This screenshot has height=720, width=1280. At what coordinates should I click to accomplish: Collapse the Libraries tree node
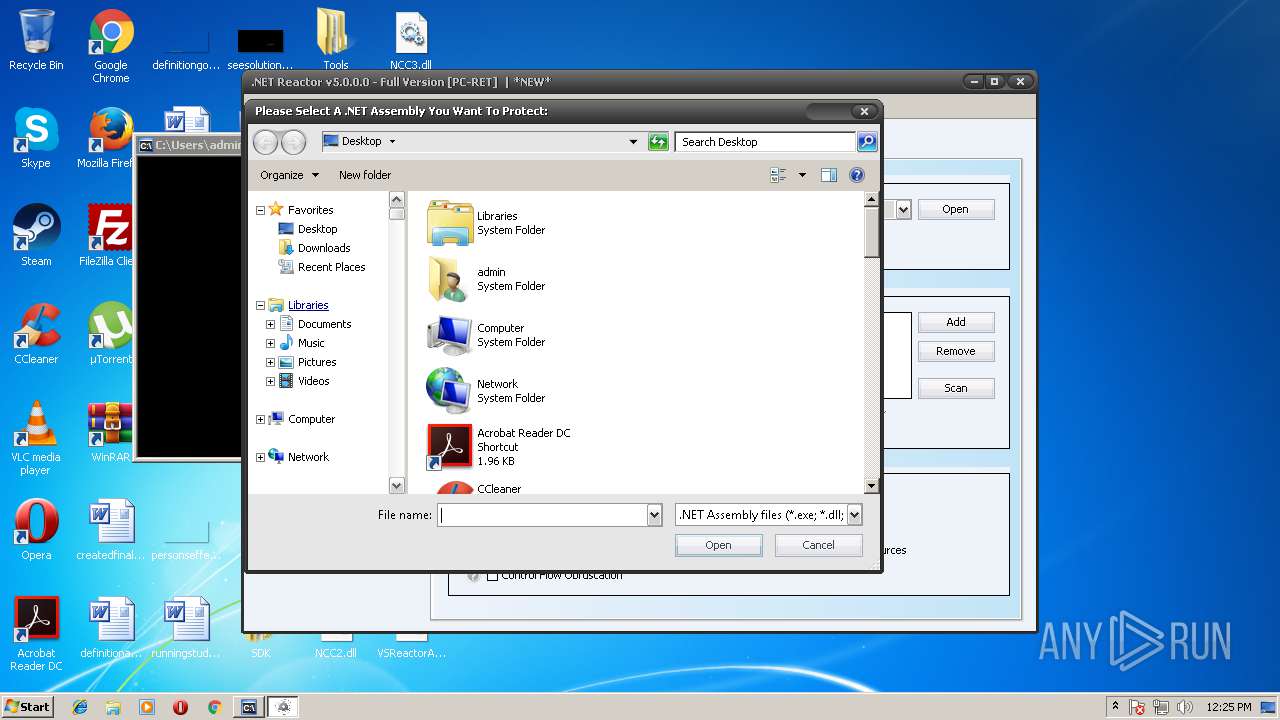coord(261,305)
